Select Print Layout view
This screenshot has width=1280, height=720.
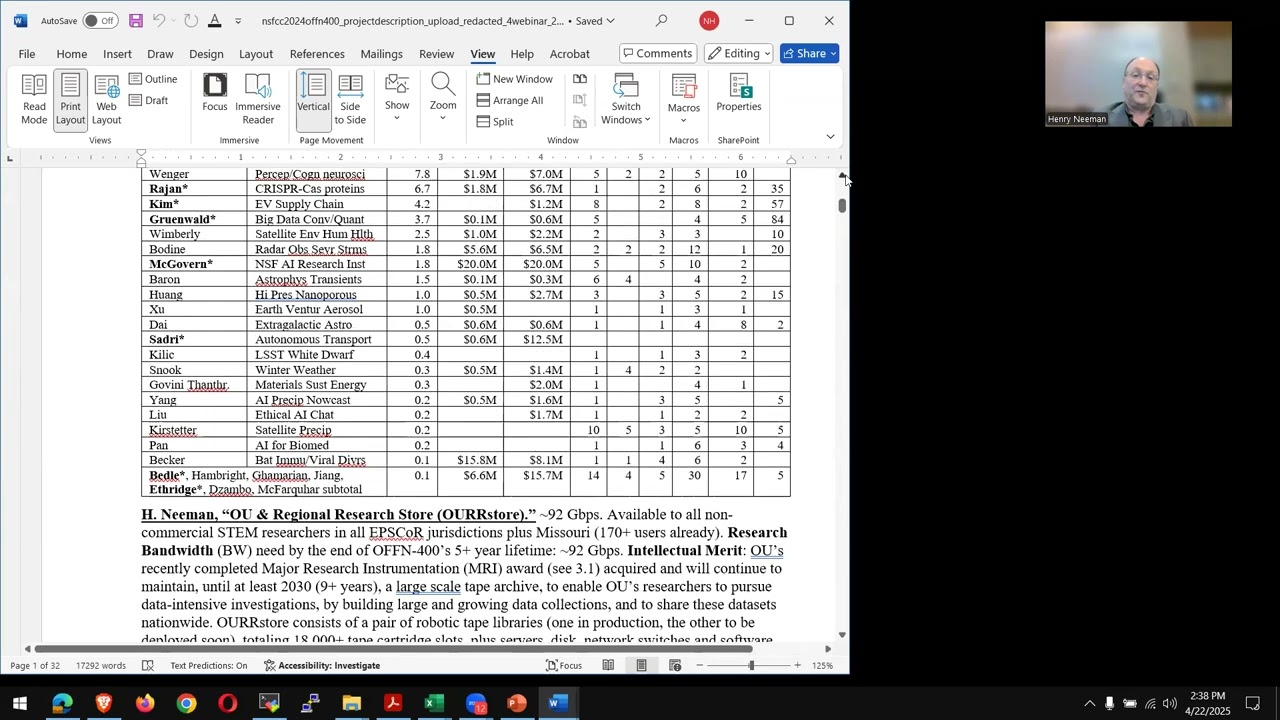(70, 100)
